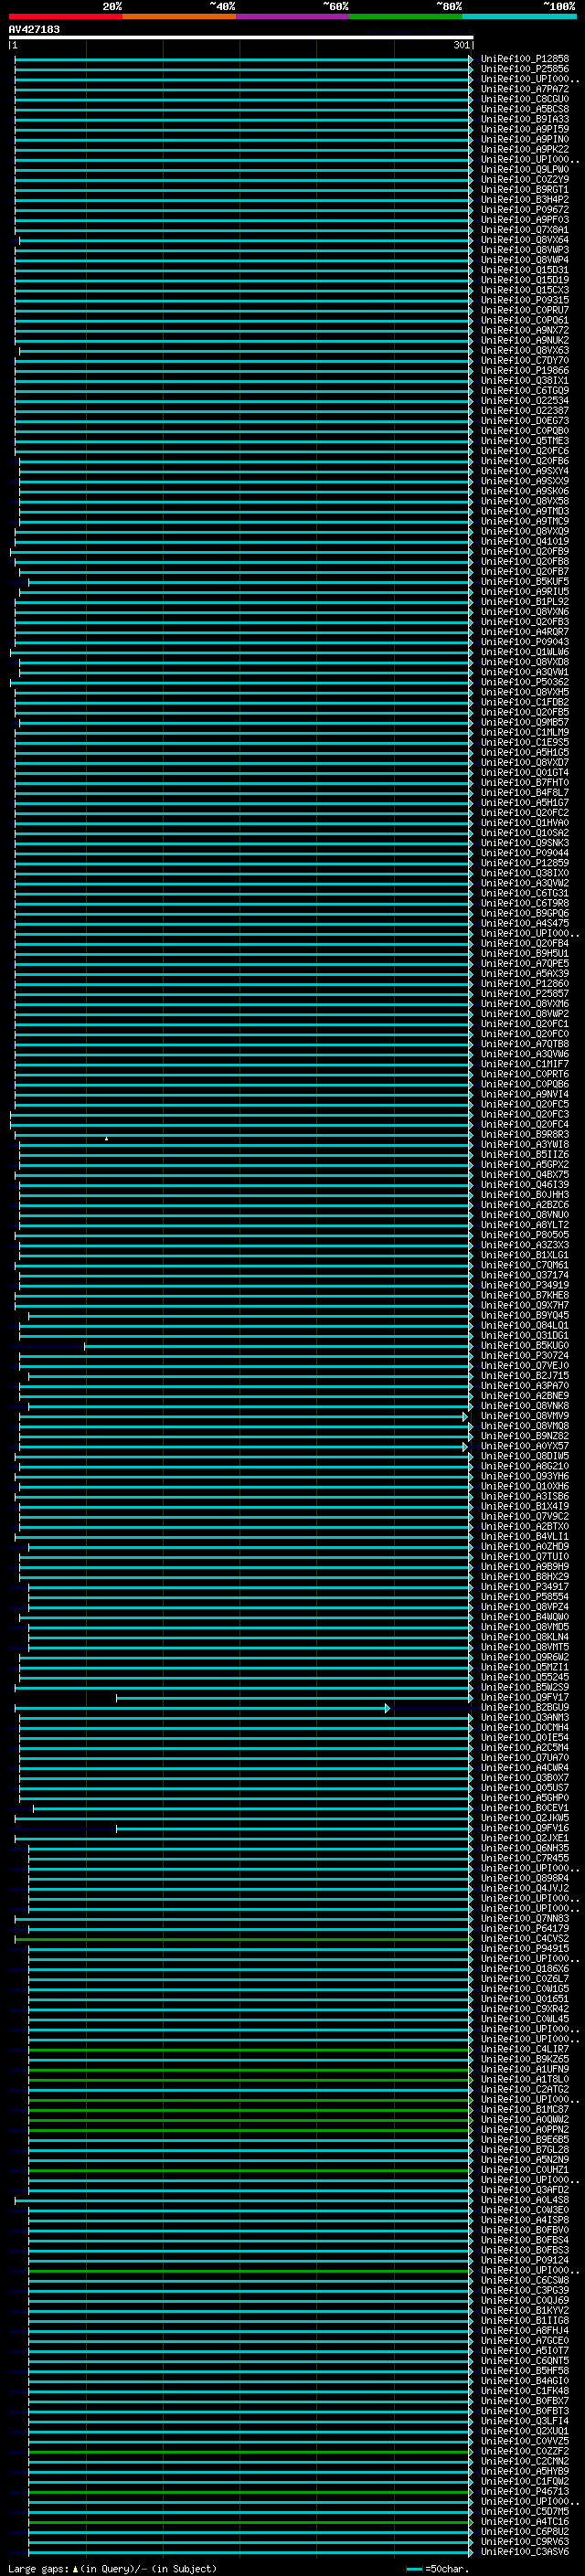Click the green ~80% identity legend segment
The height and width of the screenshot is (2576, 585).
406,16
